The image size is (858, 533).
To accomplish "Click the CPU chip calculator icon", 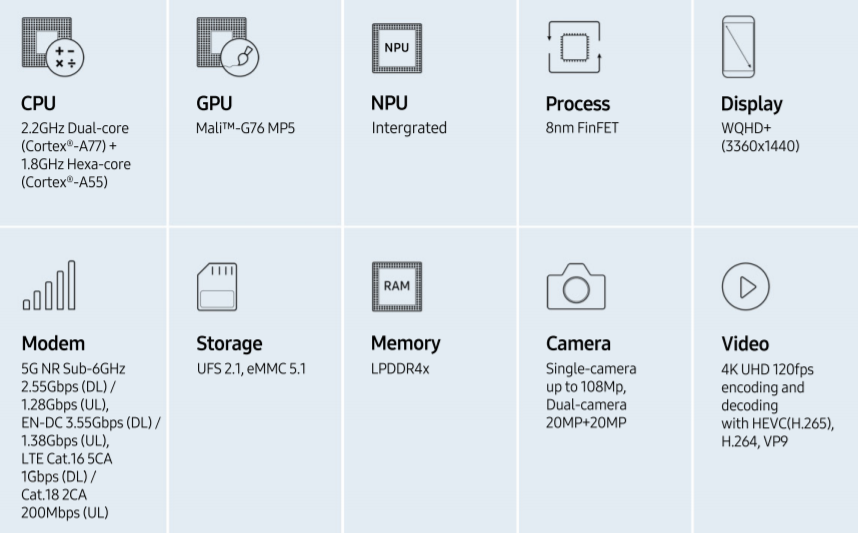I will click(53, 45).
